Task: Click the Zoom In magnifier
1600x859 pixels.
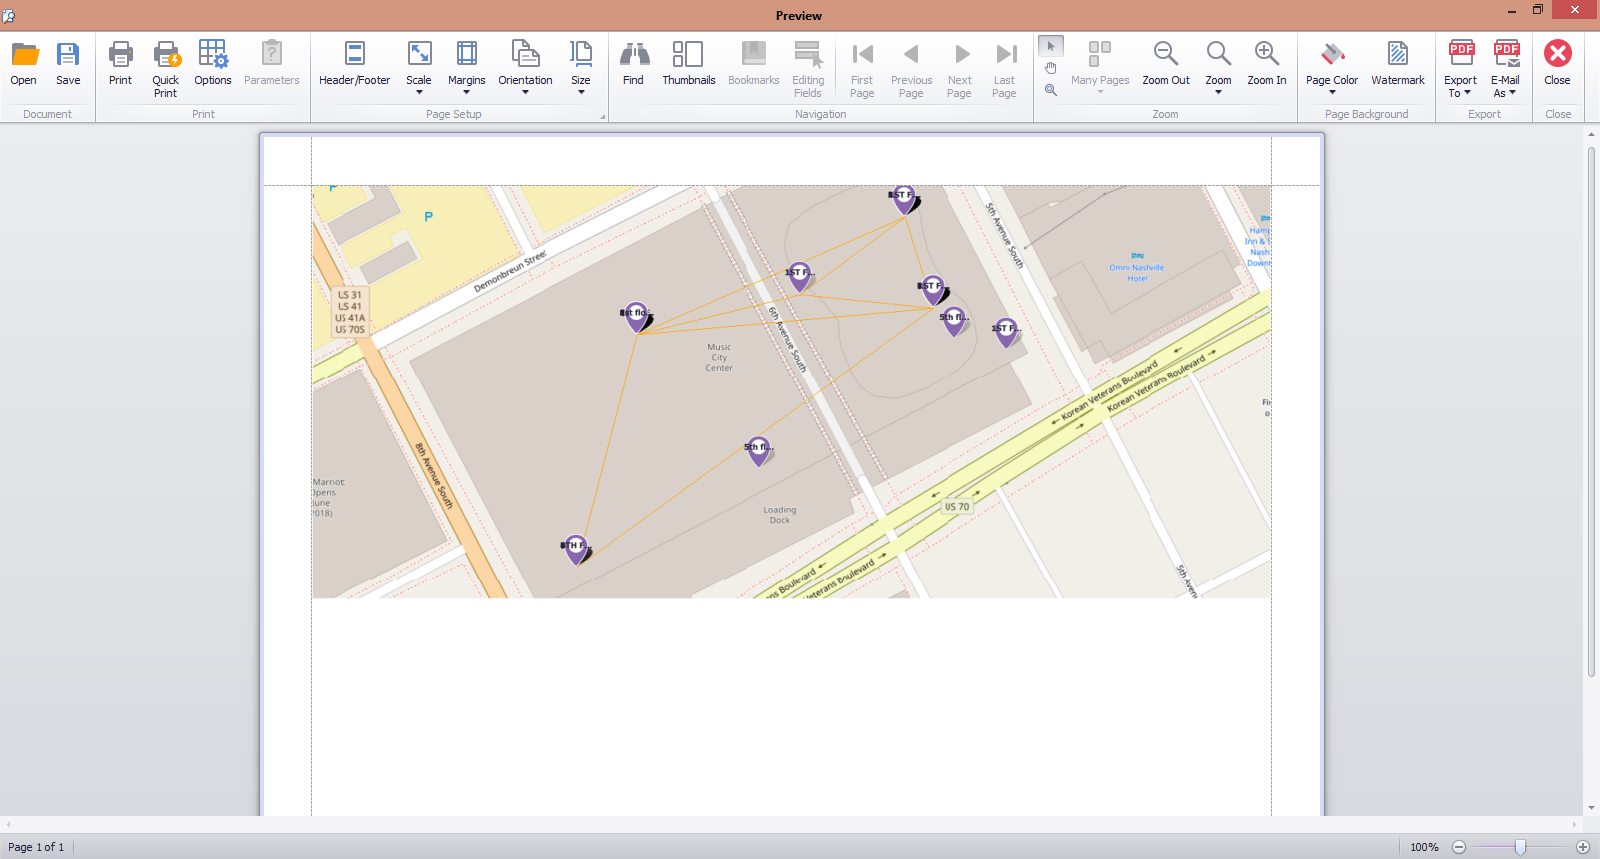Action: pos(1266,56)
